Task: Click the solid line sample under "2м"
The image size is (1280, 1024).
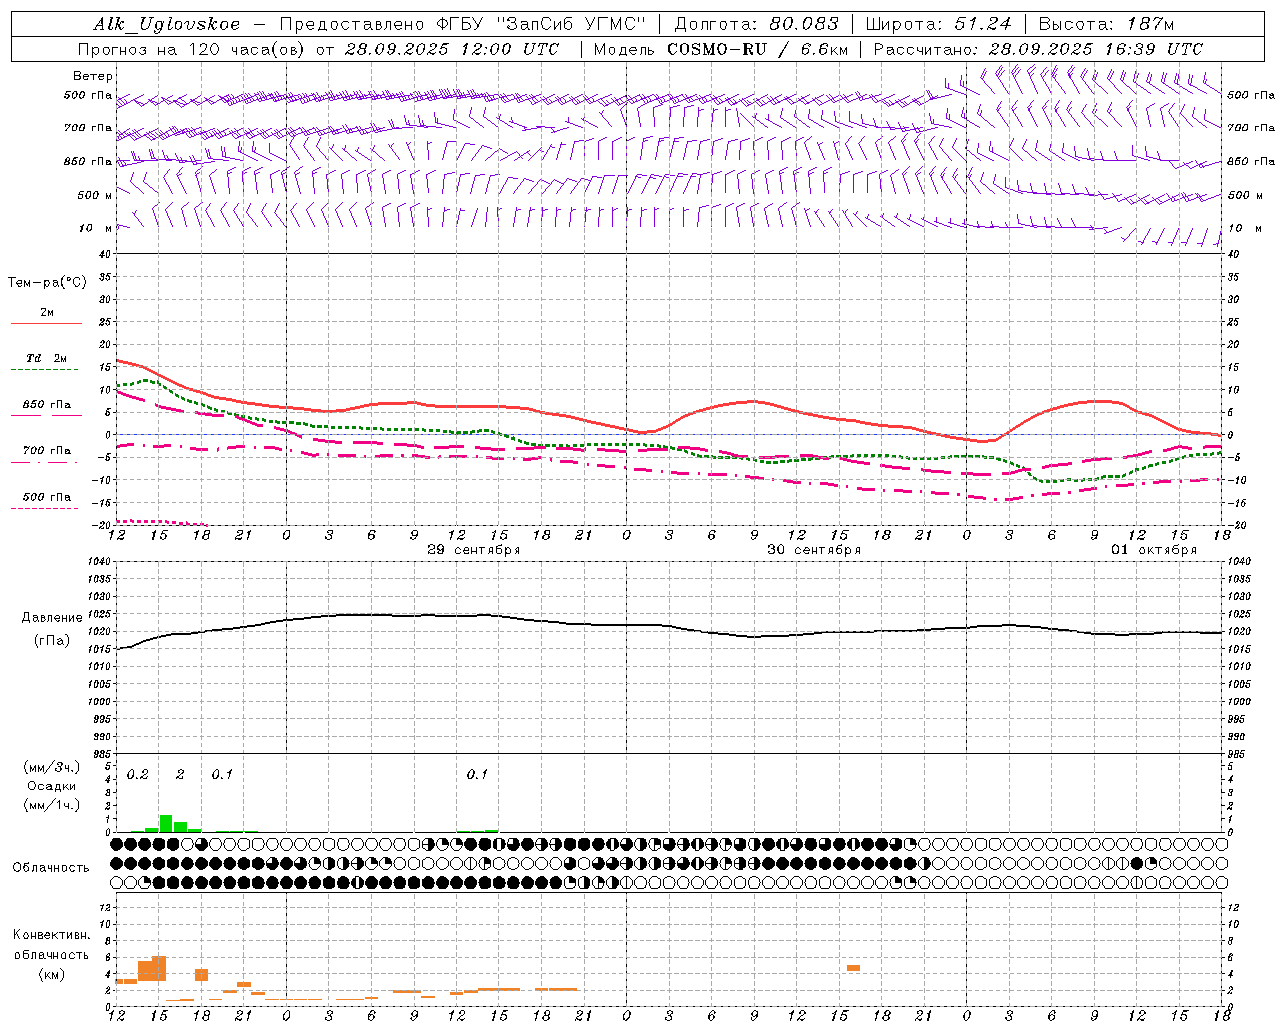Action: coord(46,323)
